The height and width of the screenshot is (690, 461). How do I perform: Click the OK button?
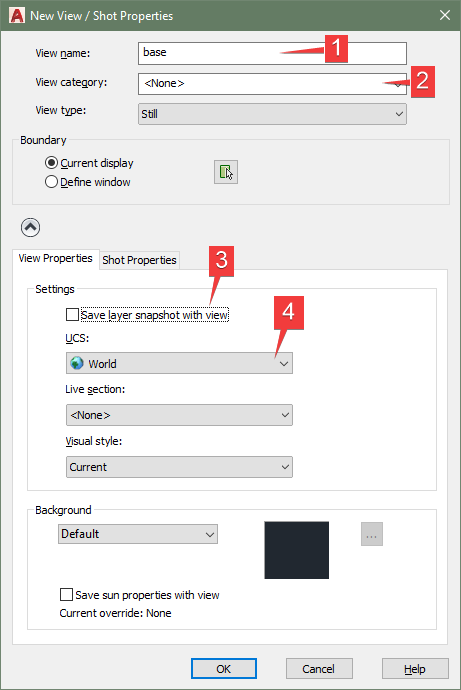pyautogui.click(x=224, y=669)
